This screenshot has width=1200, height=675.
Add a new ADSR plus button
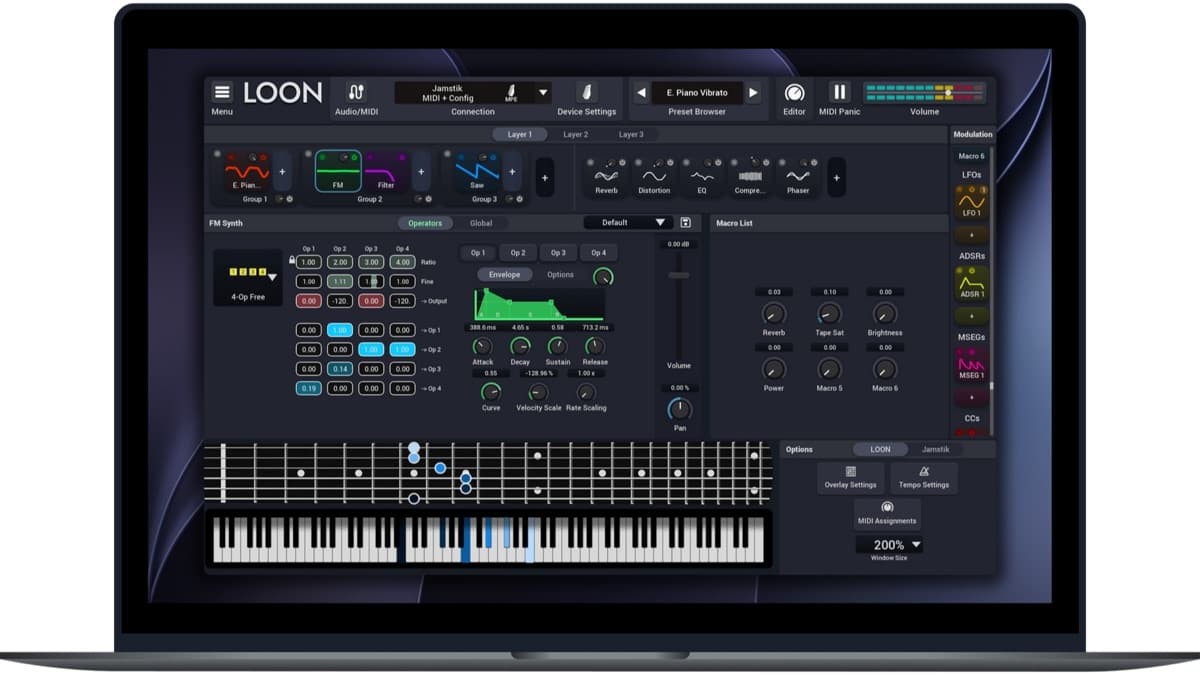pos(972,315)
